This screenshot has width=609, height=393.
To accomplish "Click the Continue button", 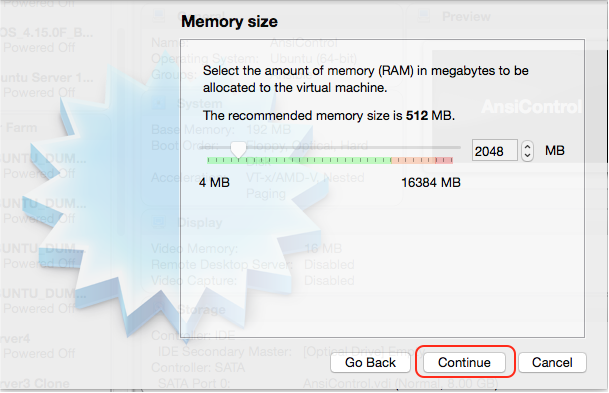I will click(x=464, y=362).
